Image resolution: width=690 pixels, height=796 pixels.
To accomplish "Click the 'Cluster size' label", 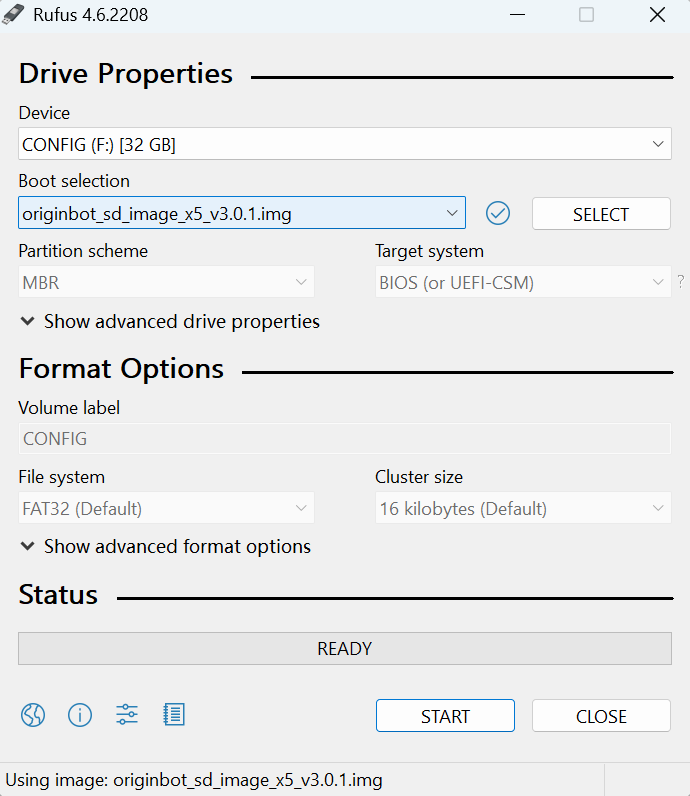I will point(419,477).
